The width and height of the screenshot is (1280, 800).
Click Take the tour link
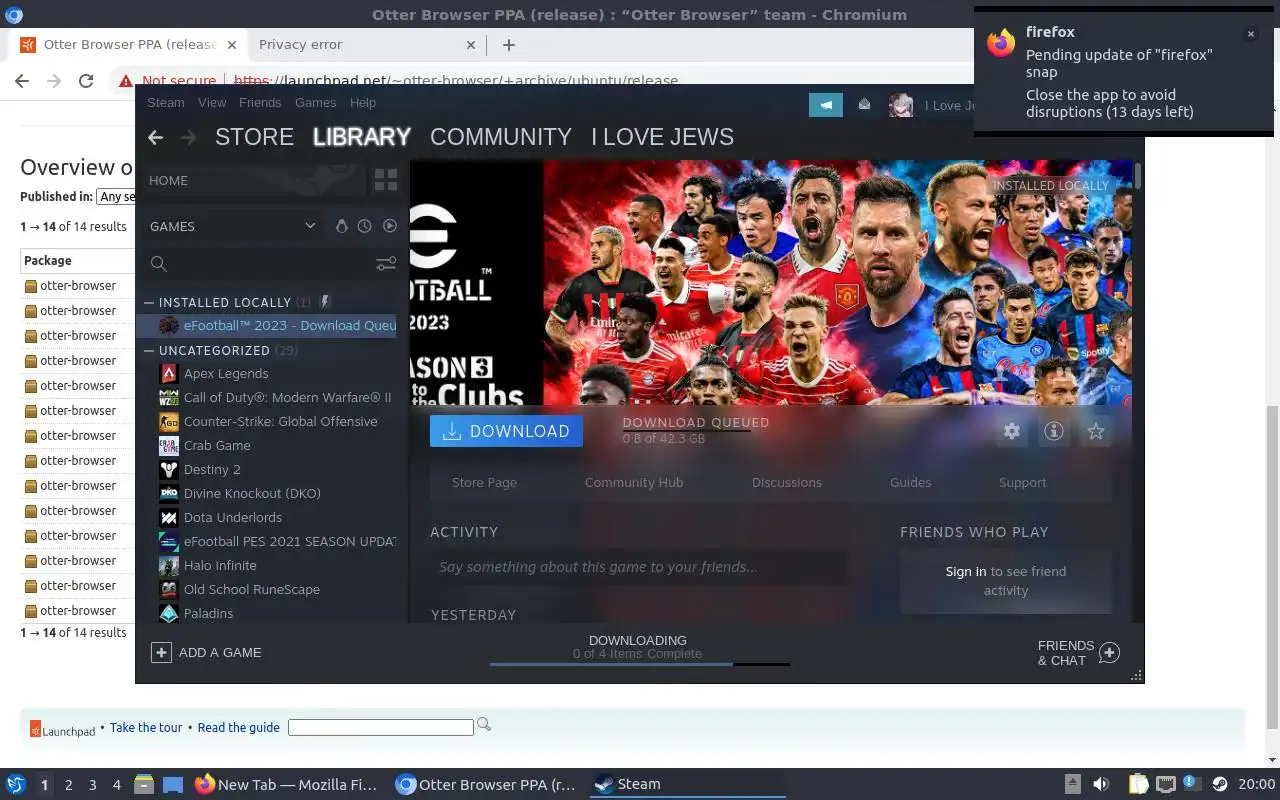[146, 727]
